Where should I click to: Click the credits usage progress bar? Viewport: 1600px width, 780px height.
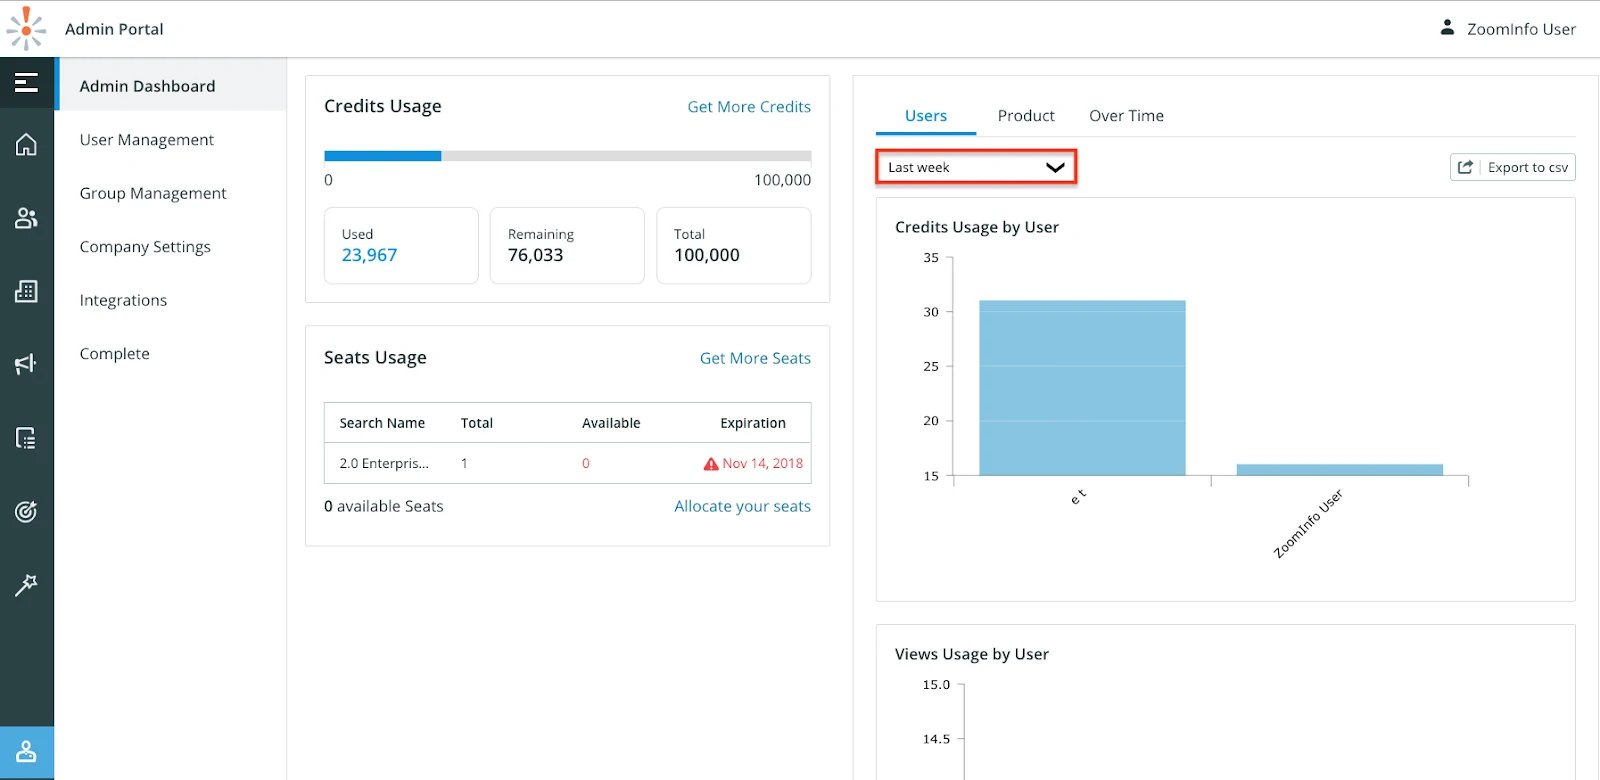click(567, 156)
